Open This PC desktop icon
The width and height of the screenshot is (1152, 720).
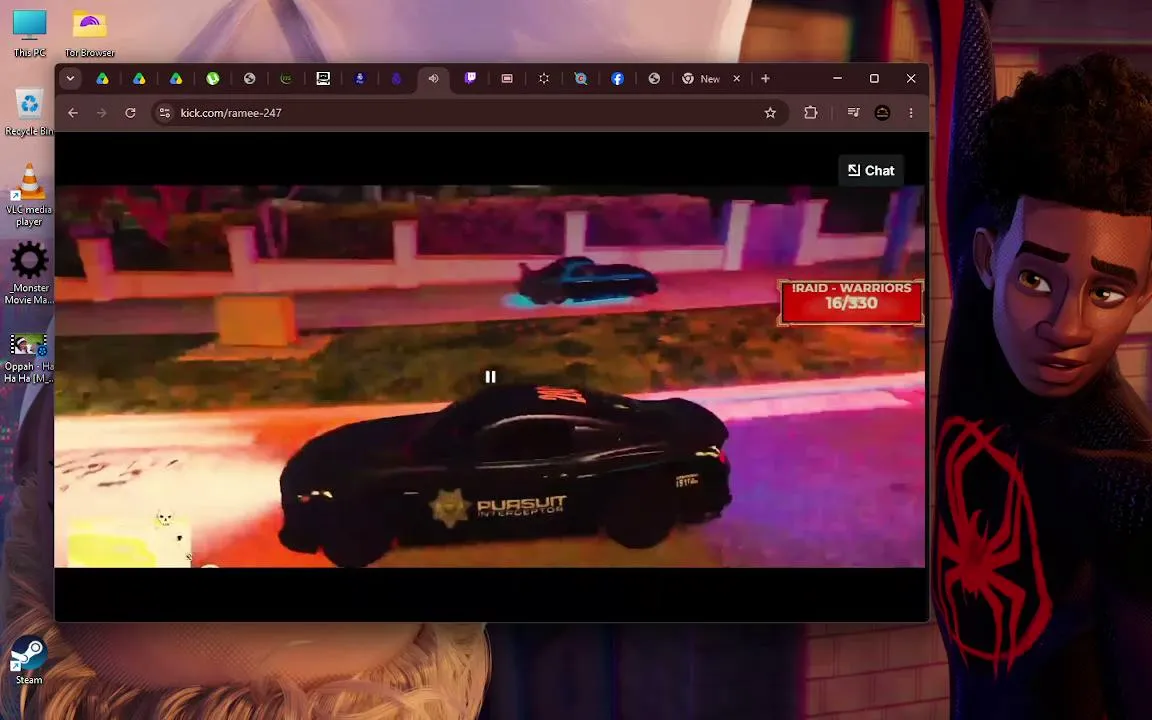pyautogui.click(x=29, y=33)
